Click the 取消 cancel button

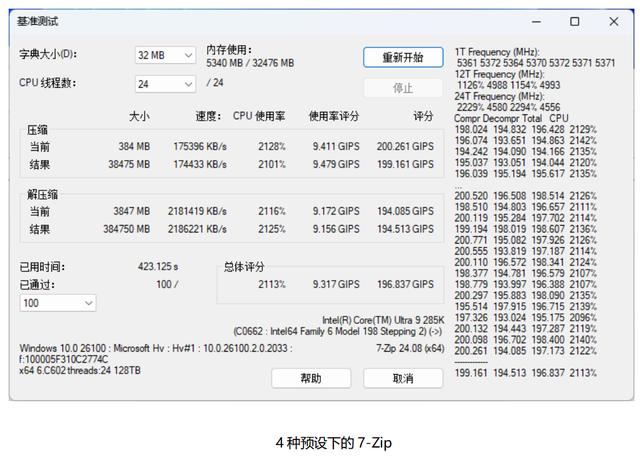tap(403, 378)
